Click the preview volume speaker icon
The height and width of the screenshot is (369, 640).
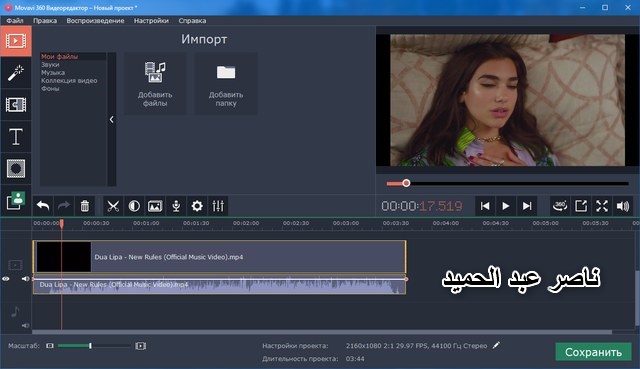pos(623,206)
